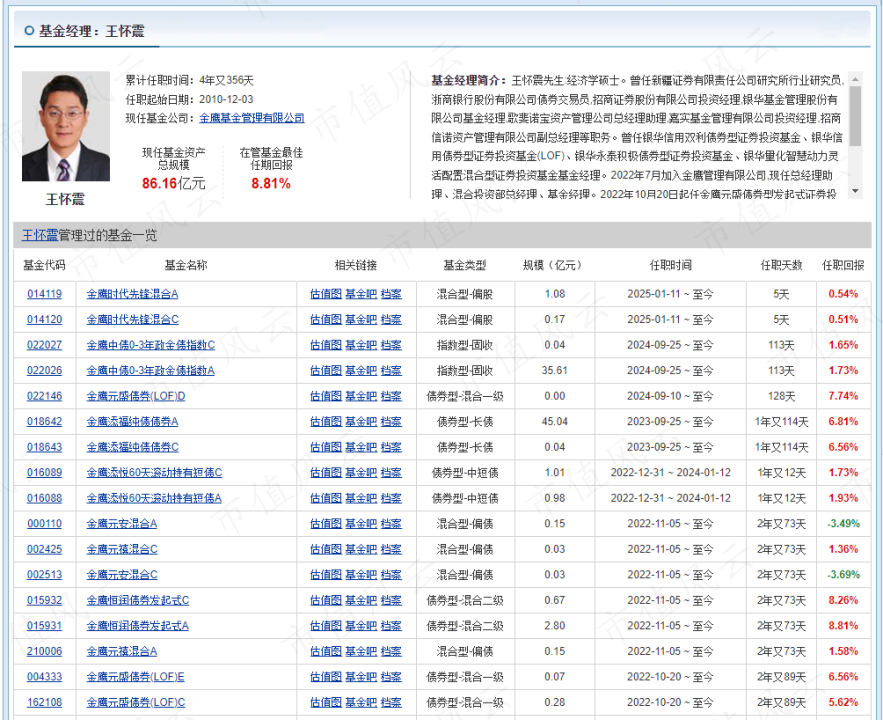
Task: Open 基金吧 for 金鹰中债0-3年政金债指数C
Action: pos(361,345)
